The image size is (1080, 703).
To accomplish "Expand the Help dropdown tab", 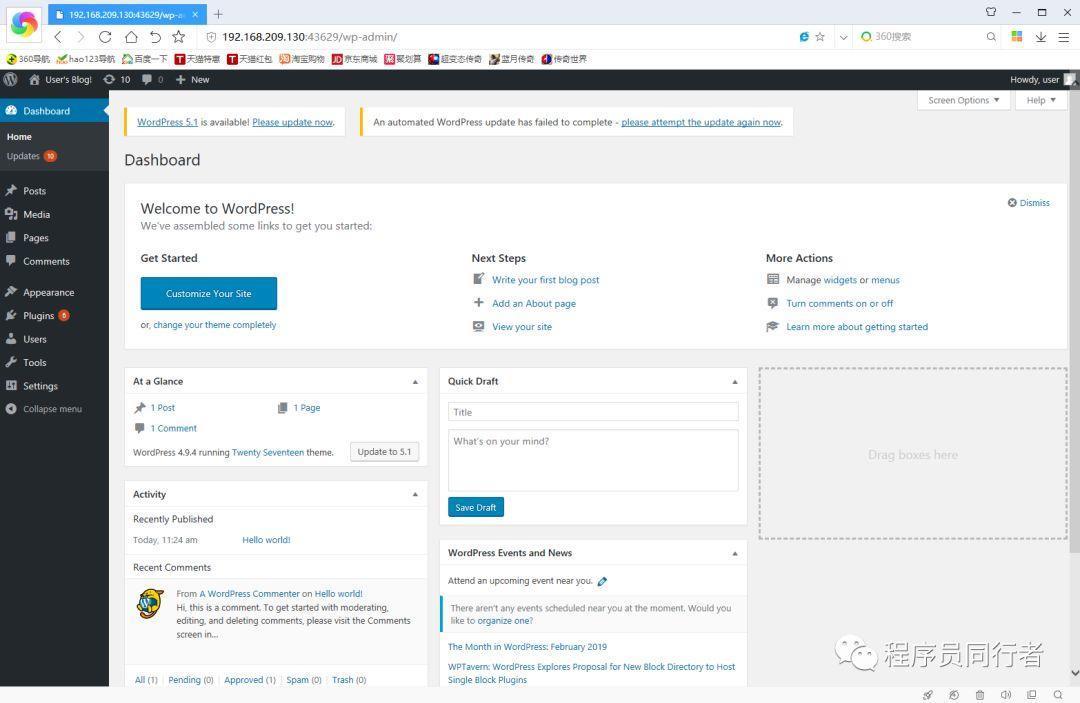I will 1041,100.
